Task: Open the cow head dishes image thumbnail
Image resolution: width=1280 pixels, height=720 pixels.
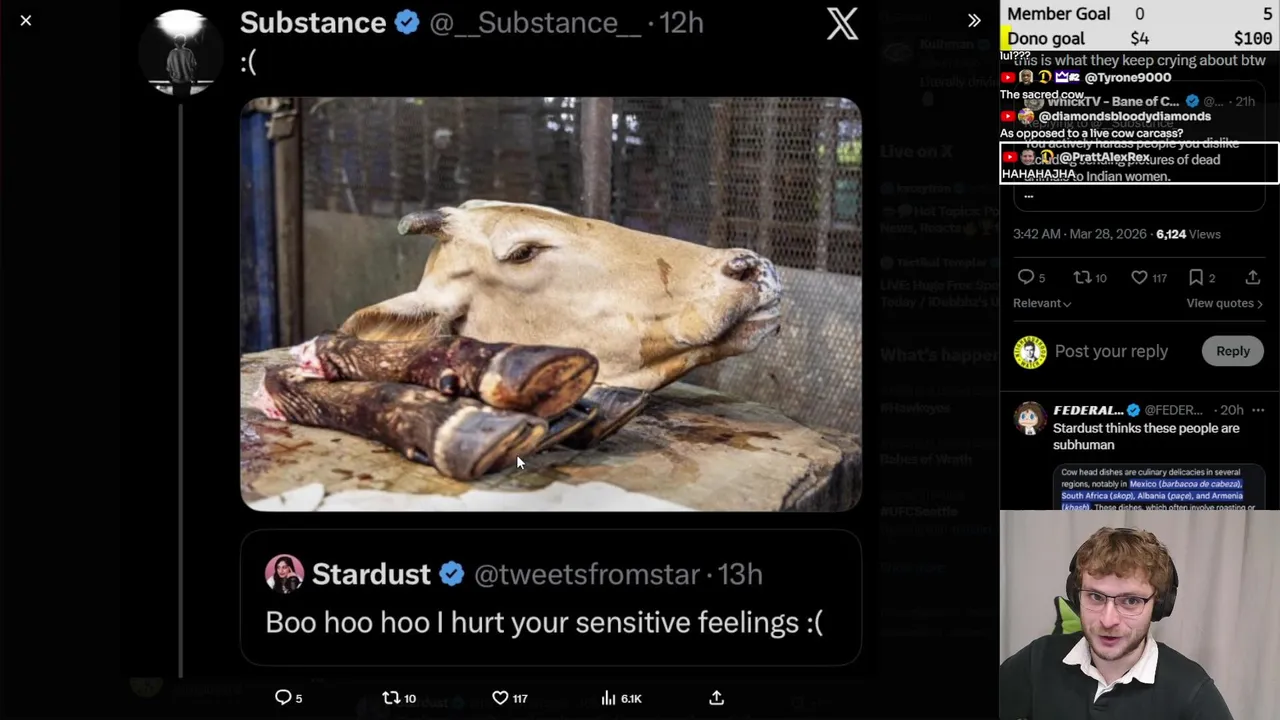Action: [1151, 488]
